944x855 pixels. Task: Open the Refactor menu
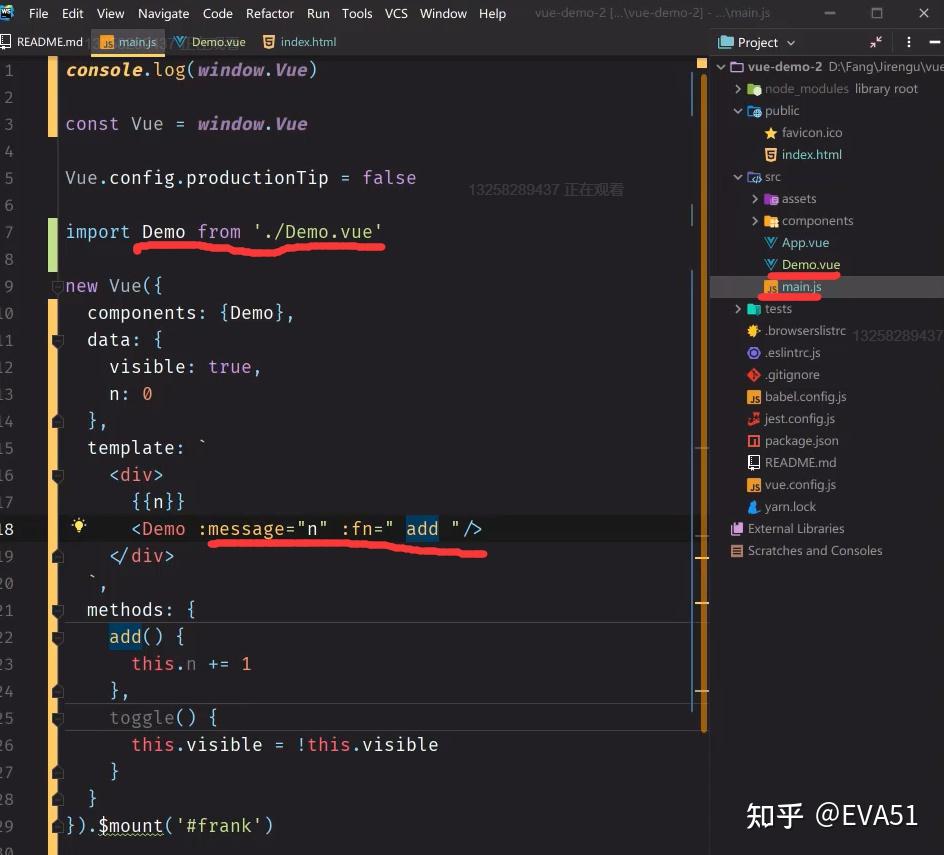pos(270,13)
